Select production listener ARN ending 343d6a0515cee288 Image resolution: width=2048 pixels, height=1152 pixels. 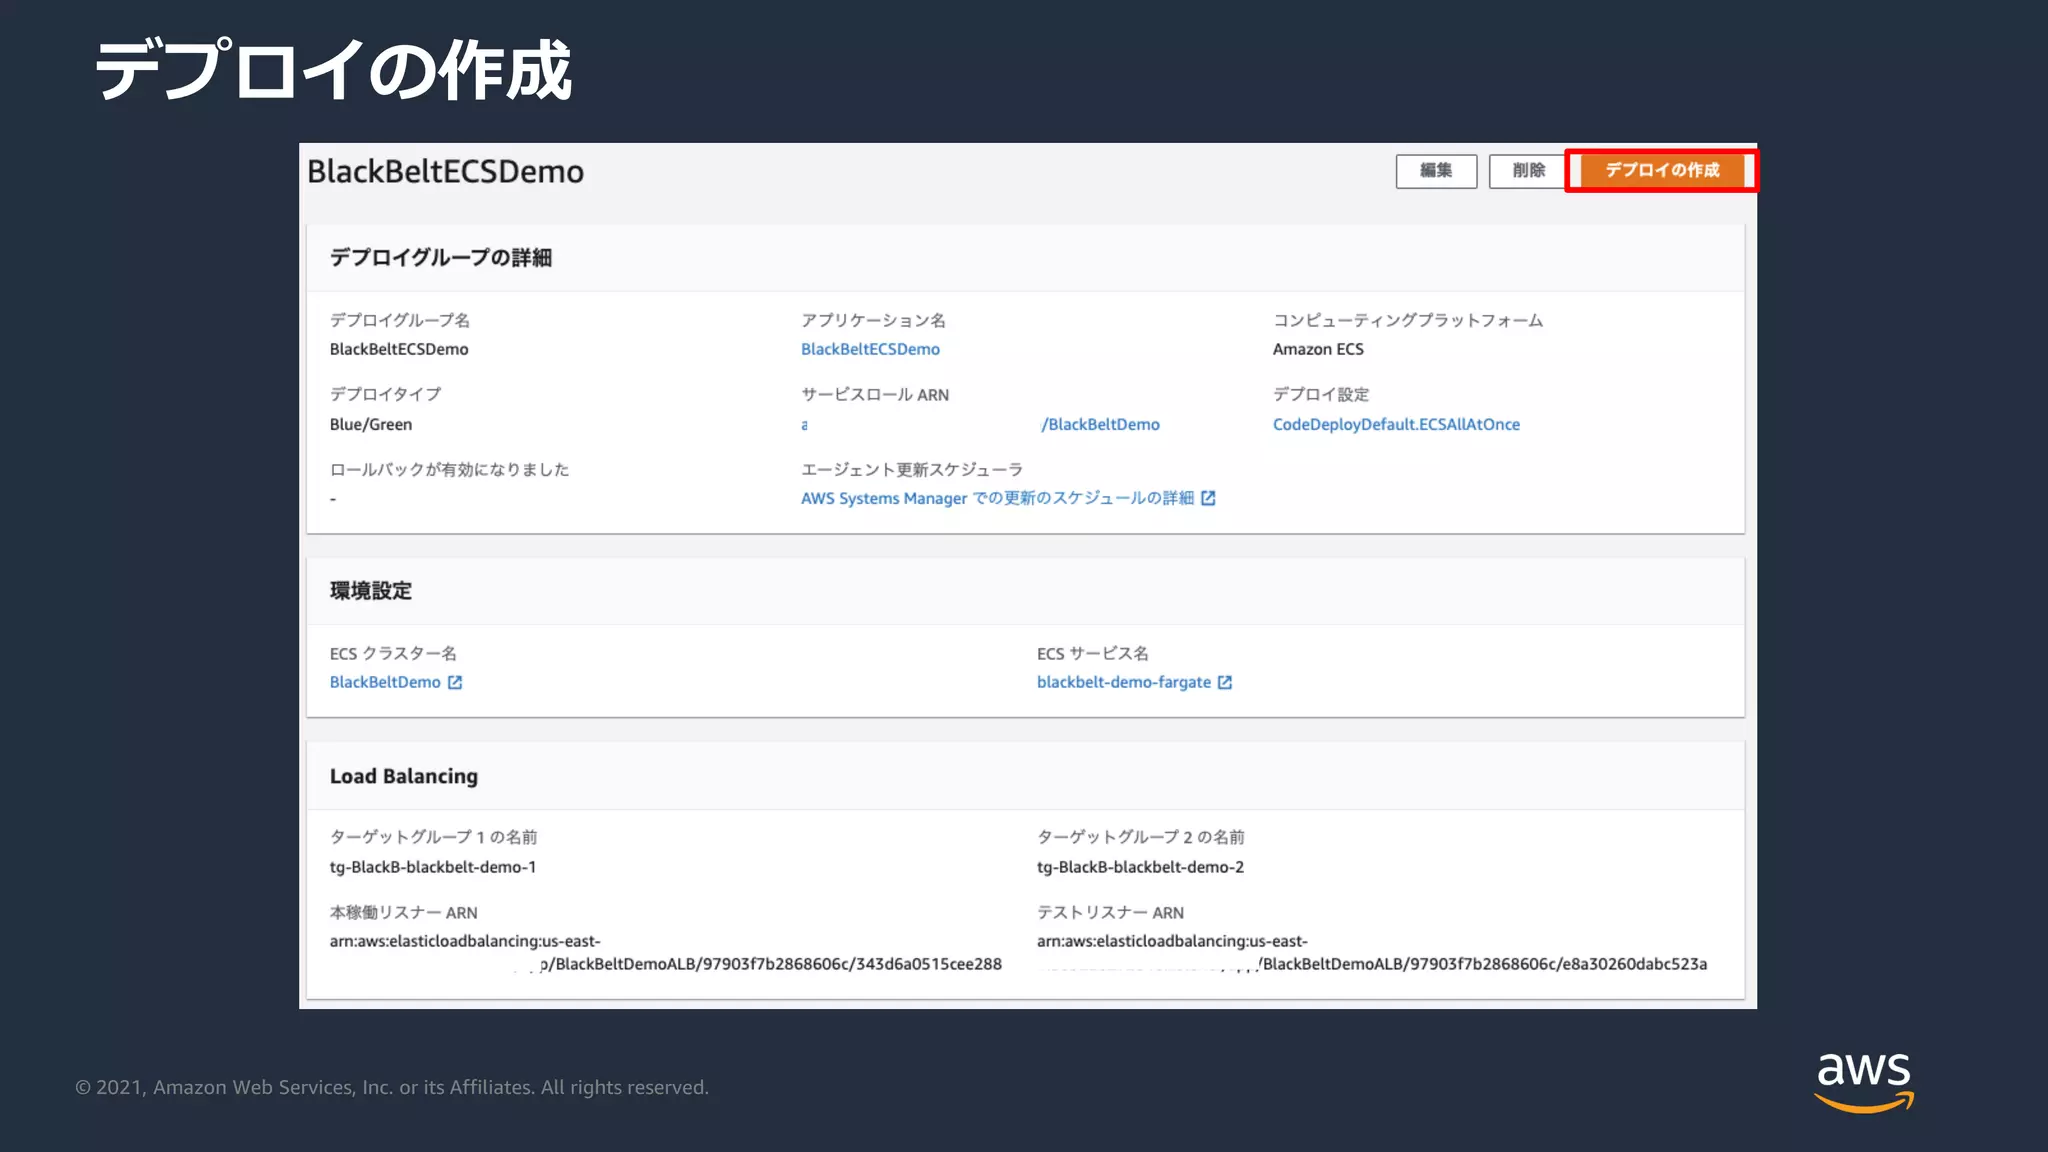click(x=665, y=952)
